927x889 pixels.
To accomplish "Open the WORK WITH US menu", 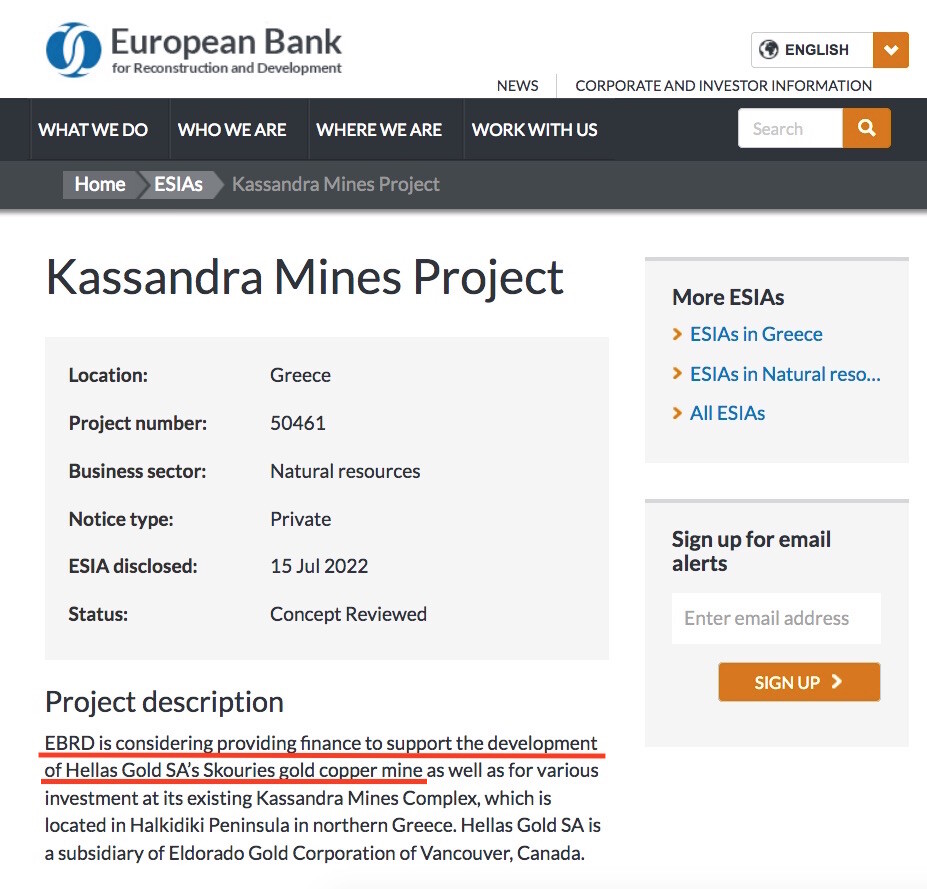I will pyautogui.click(x=535, y=129).
